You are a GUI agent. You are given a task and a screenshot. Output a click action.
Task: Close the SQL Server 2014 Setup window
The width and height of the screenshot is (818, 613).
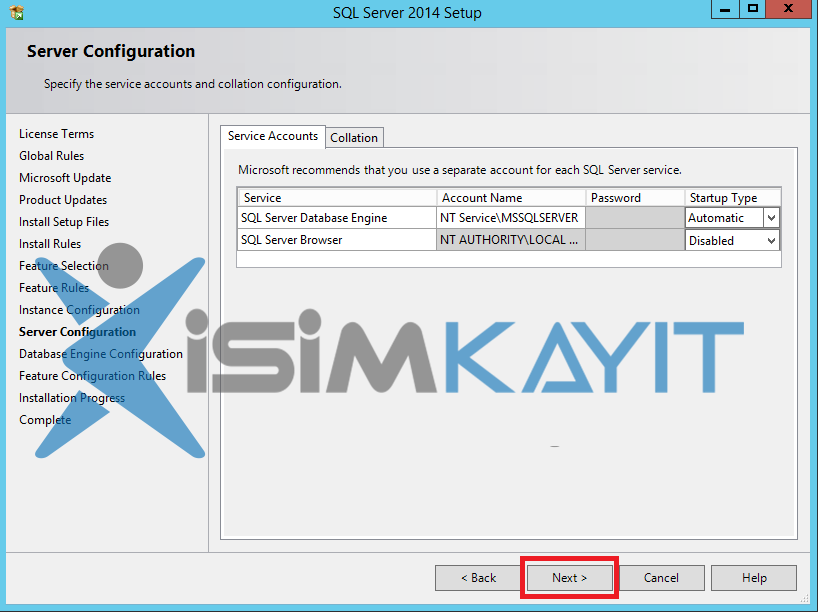tap(789, 9)
